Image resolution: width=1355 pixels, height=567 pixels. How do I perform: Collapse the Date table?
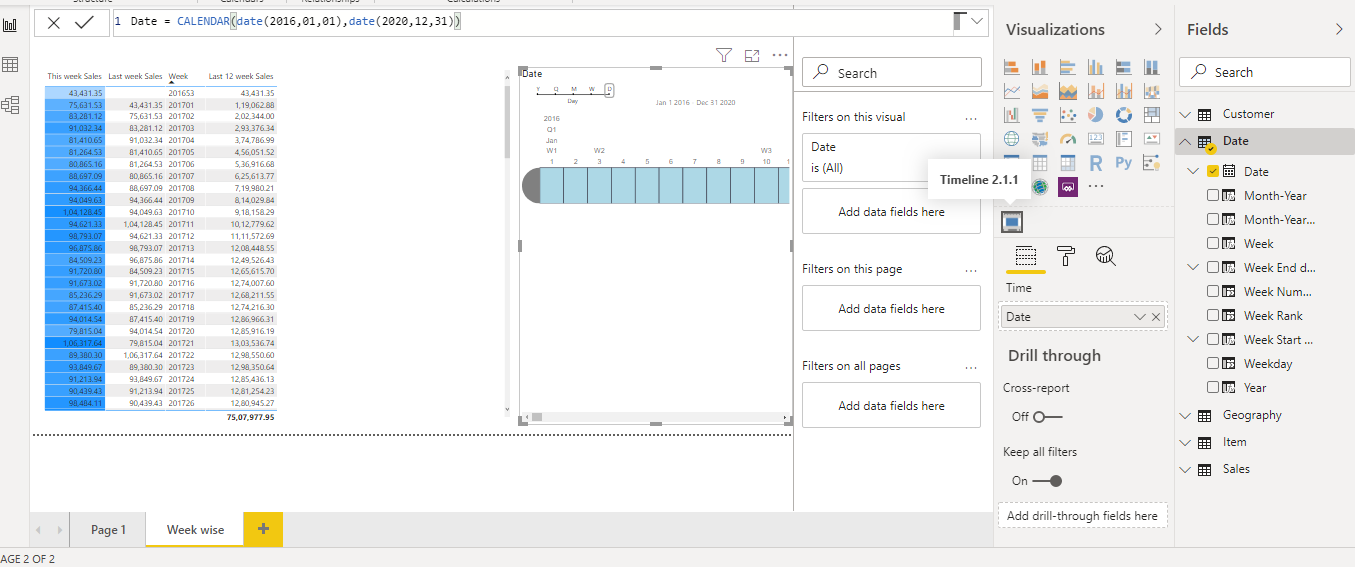pyautogui.click(x=1186, y=141)
